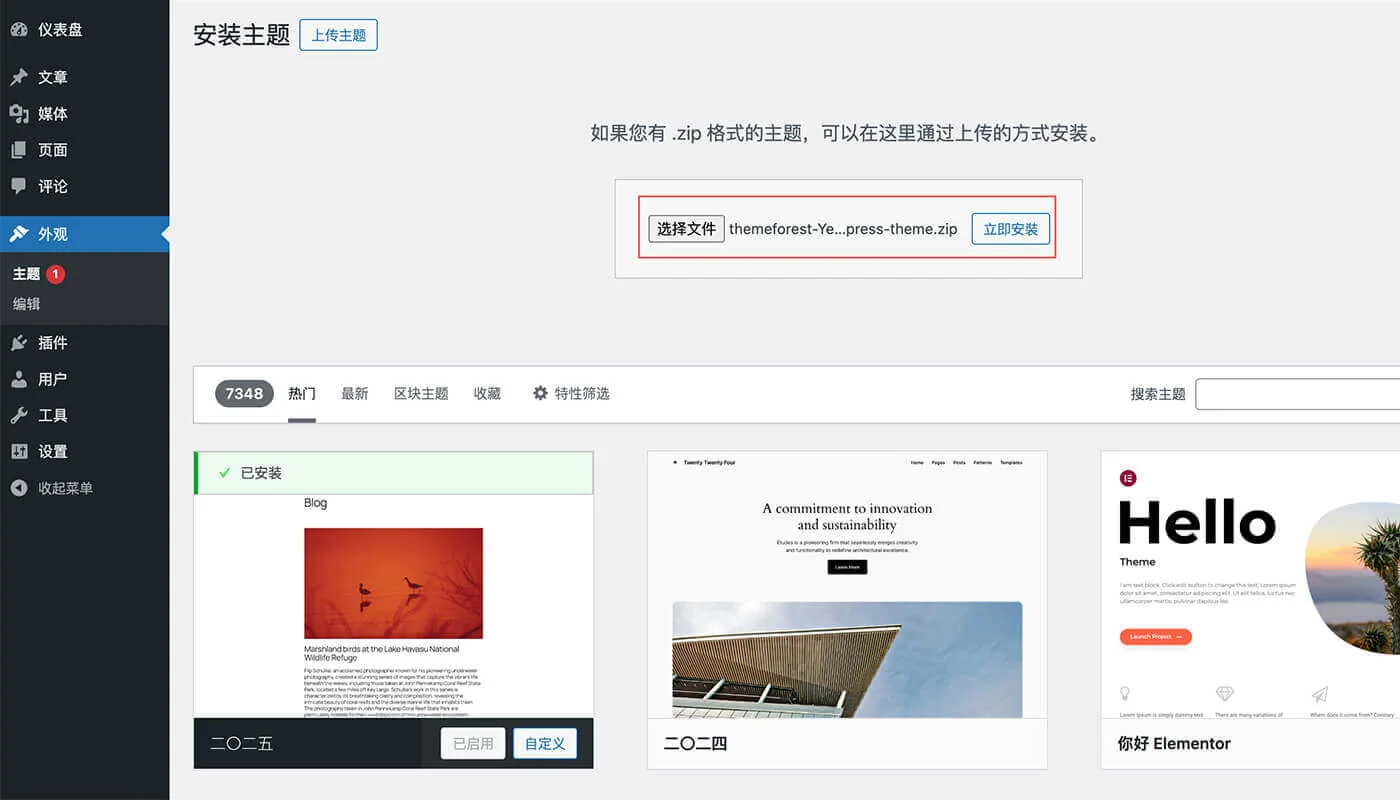The image size is (1400, 800).
Task: Switch to the 最新 themes tab
Action: [355, 393]
